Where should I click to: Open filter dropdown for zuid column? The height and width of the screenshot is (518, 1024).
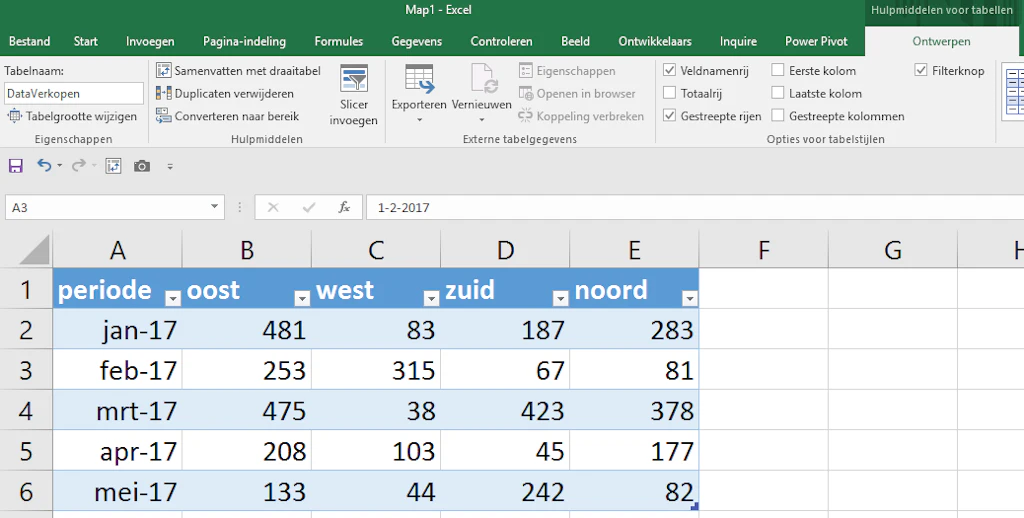click(x=560, y=299)
